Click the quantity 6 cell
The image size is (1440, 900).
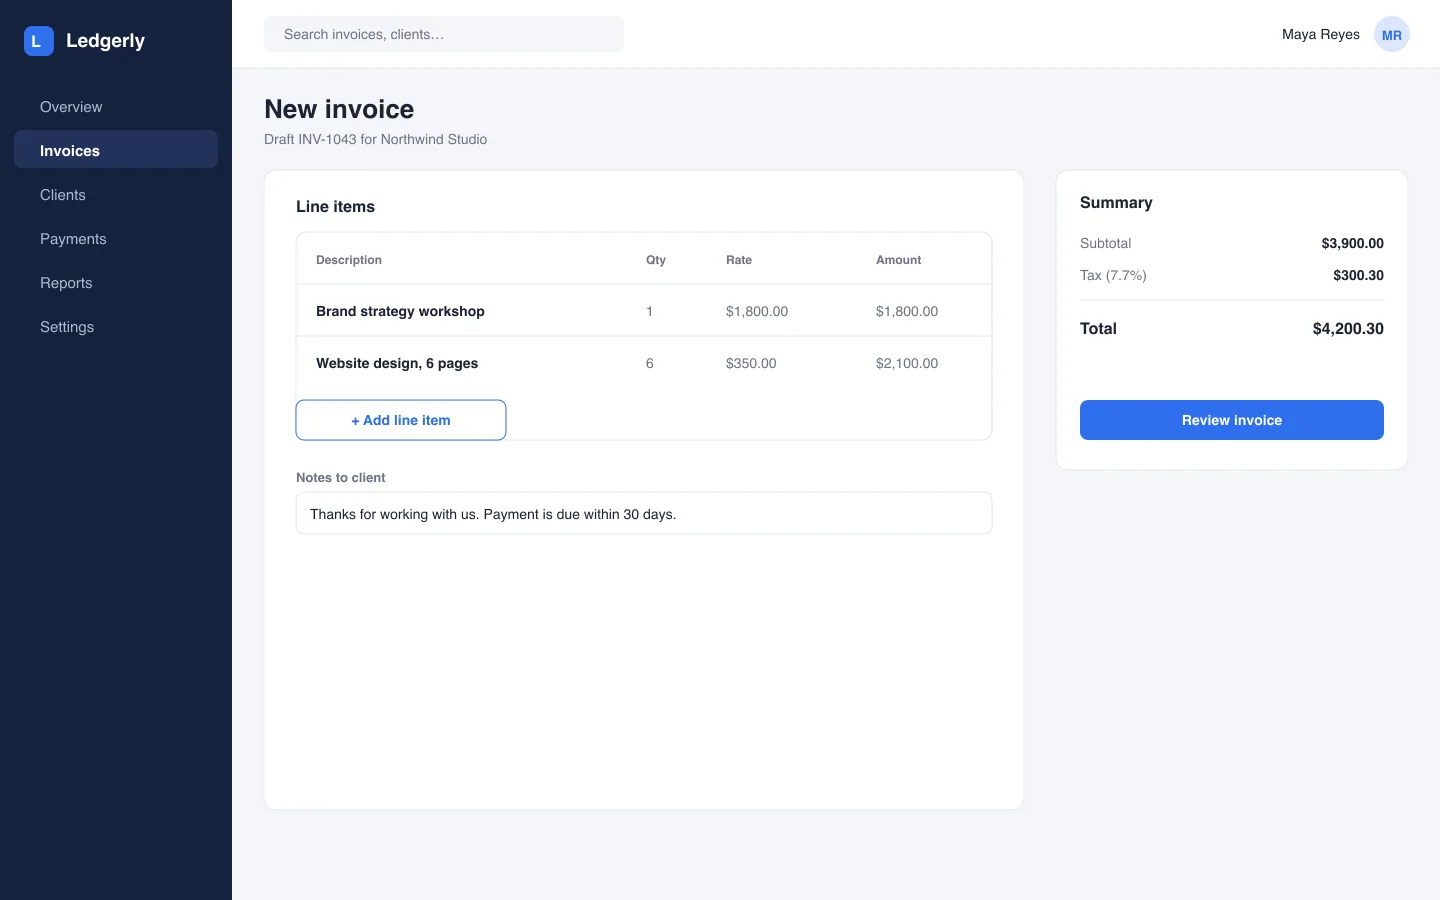click(x=650, y=364)
